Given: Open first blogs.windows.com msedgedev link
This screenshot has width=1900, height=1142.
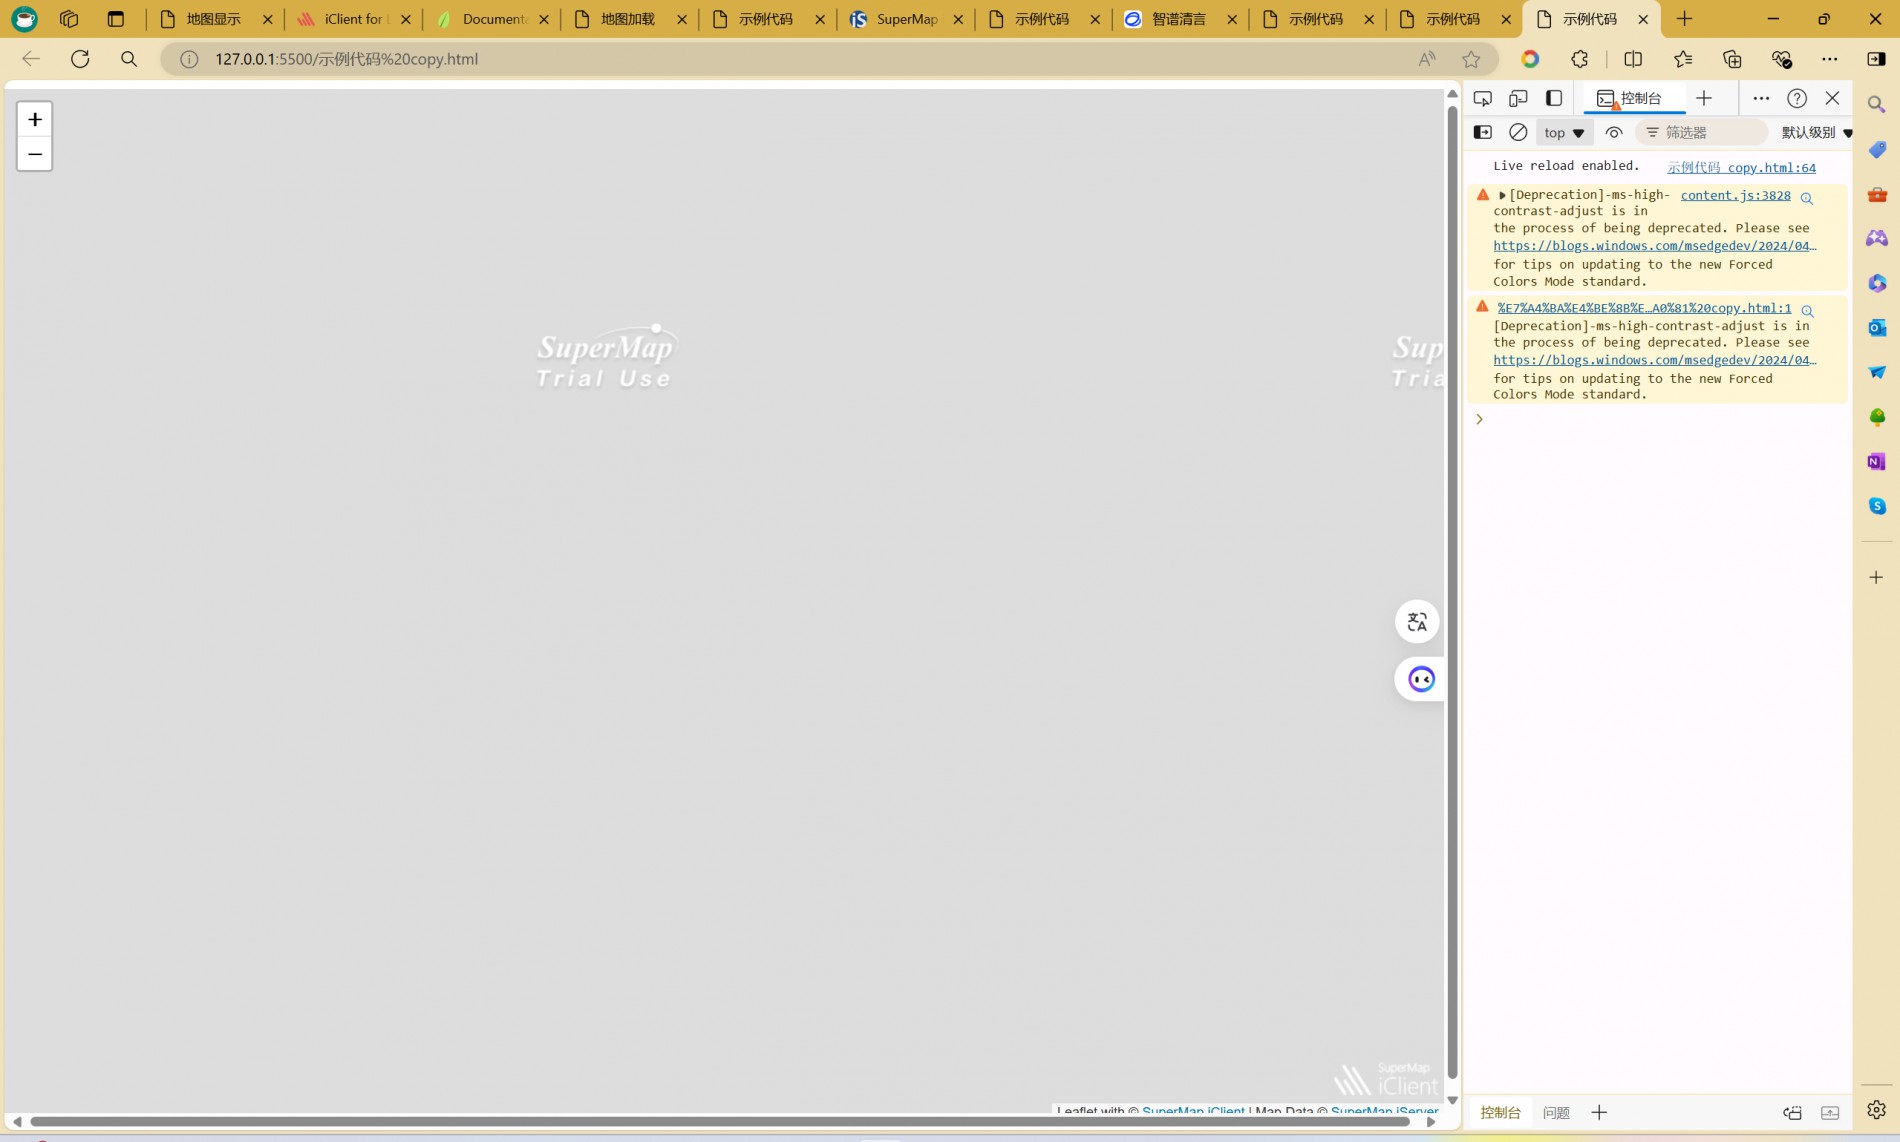Looking at the screenshot, I should click(x=1654, y=246).
